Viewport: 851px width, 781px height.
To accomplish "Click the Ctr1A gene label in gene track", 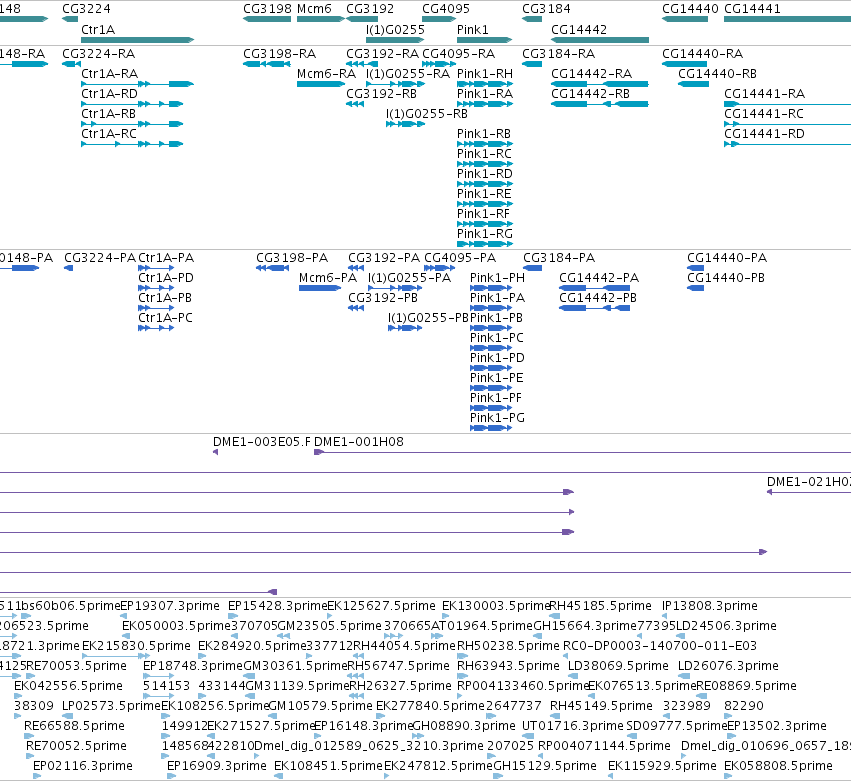I will pos(98,29).
